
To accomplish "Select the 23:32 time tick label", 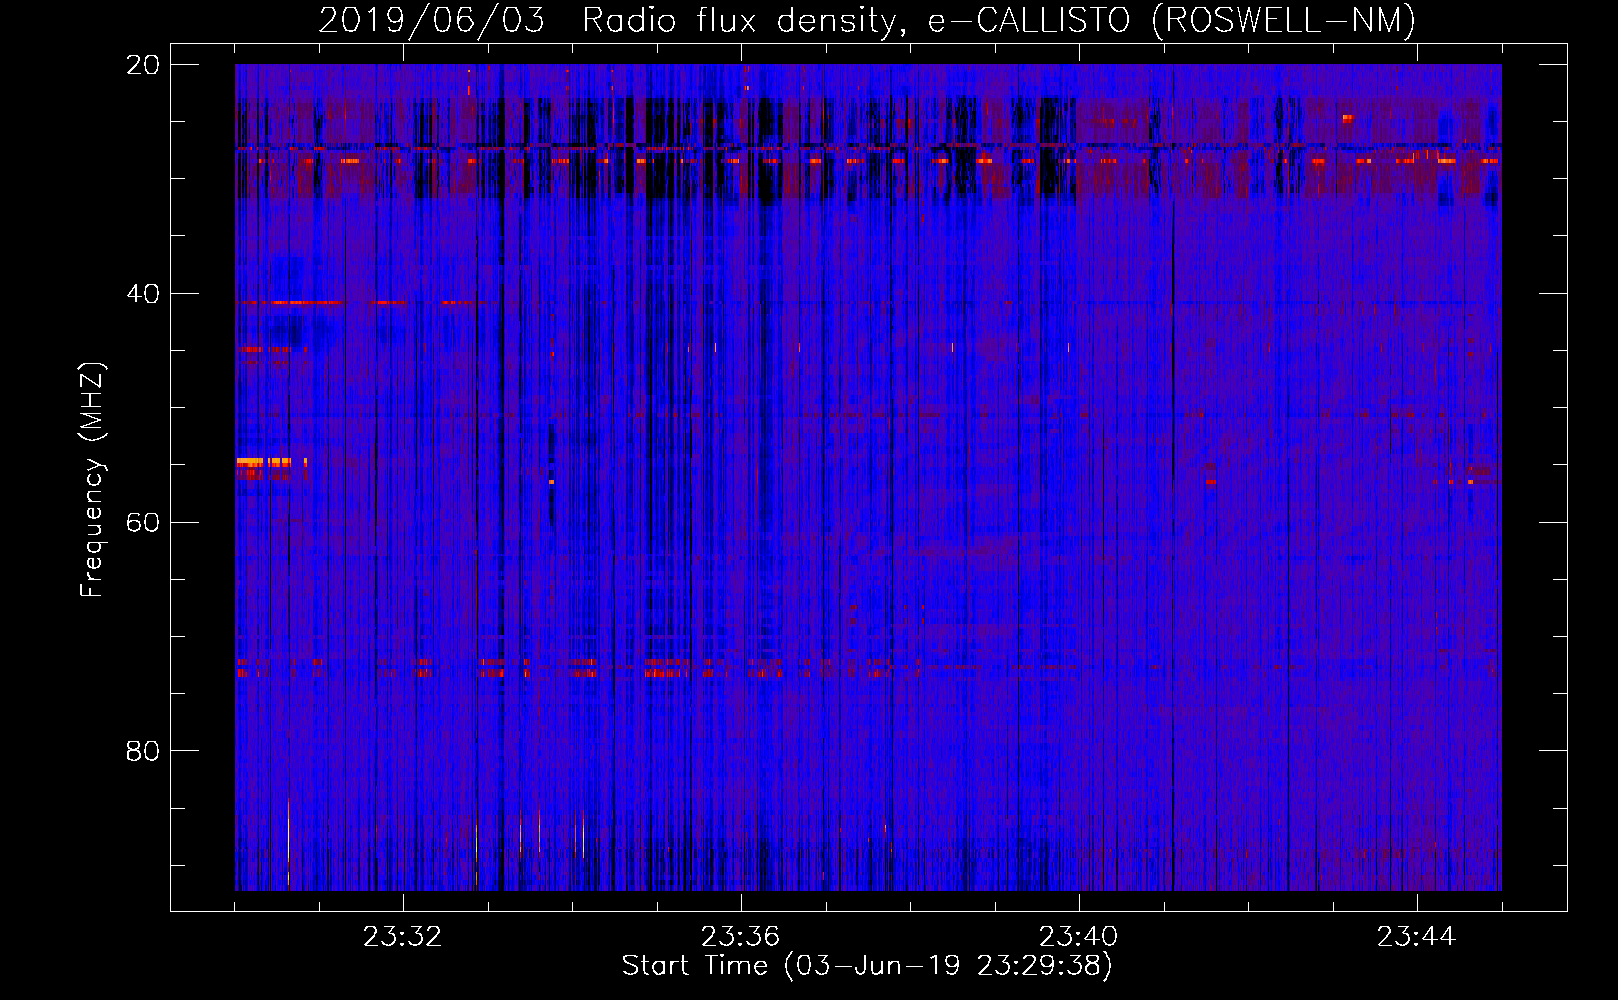I will [x=402, y=937].
